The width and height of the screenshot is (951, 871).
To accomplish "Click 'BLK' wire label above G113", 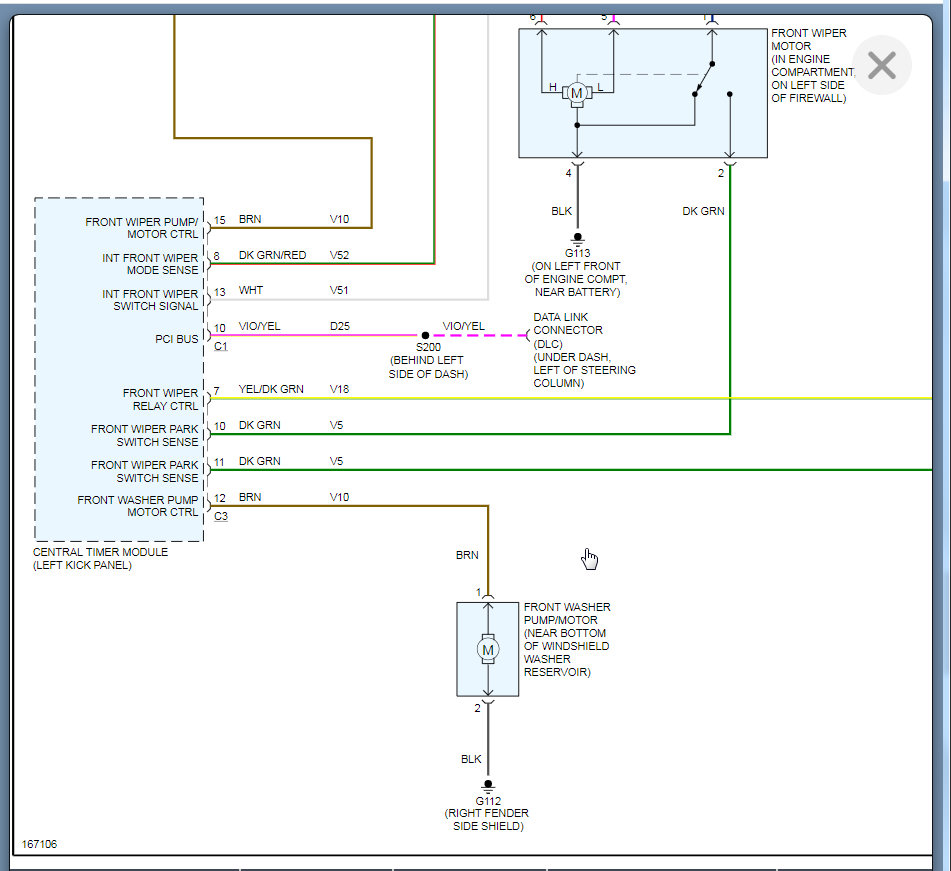I will click(x=561, y=211).
